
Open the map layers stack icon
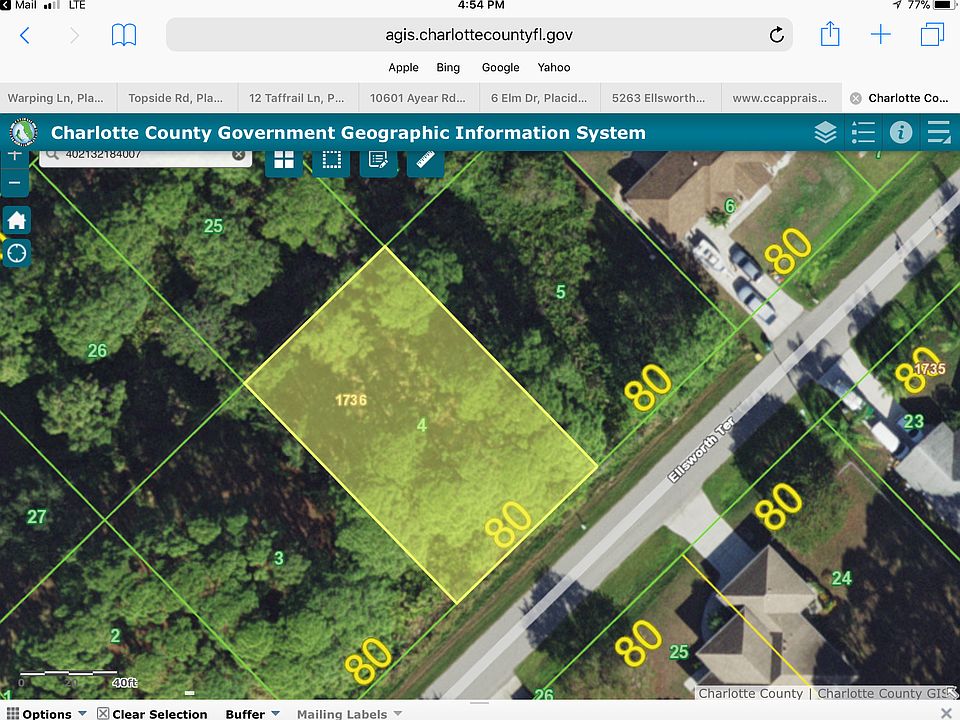(x=825, y=132)
